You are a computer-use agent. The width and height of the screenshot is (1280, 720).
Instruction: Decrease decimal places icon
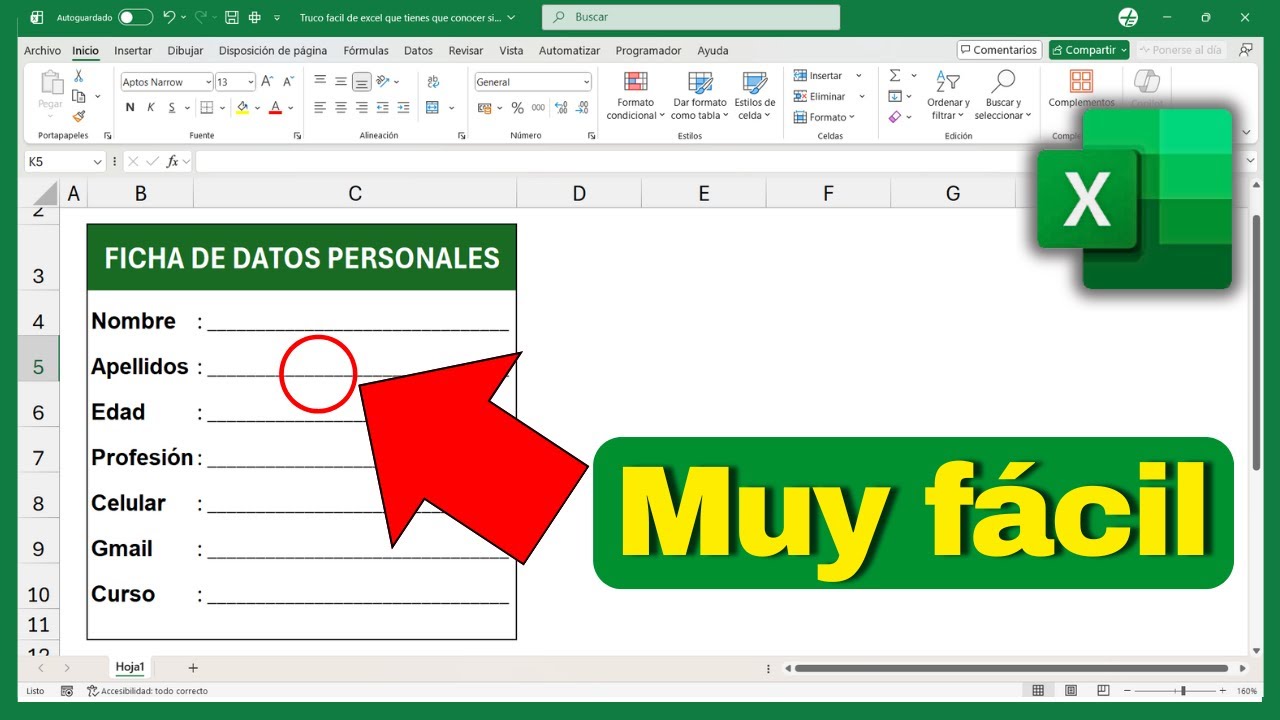(x=581, y=107)
